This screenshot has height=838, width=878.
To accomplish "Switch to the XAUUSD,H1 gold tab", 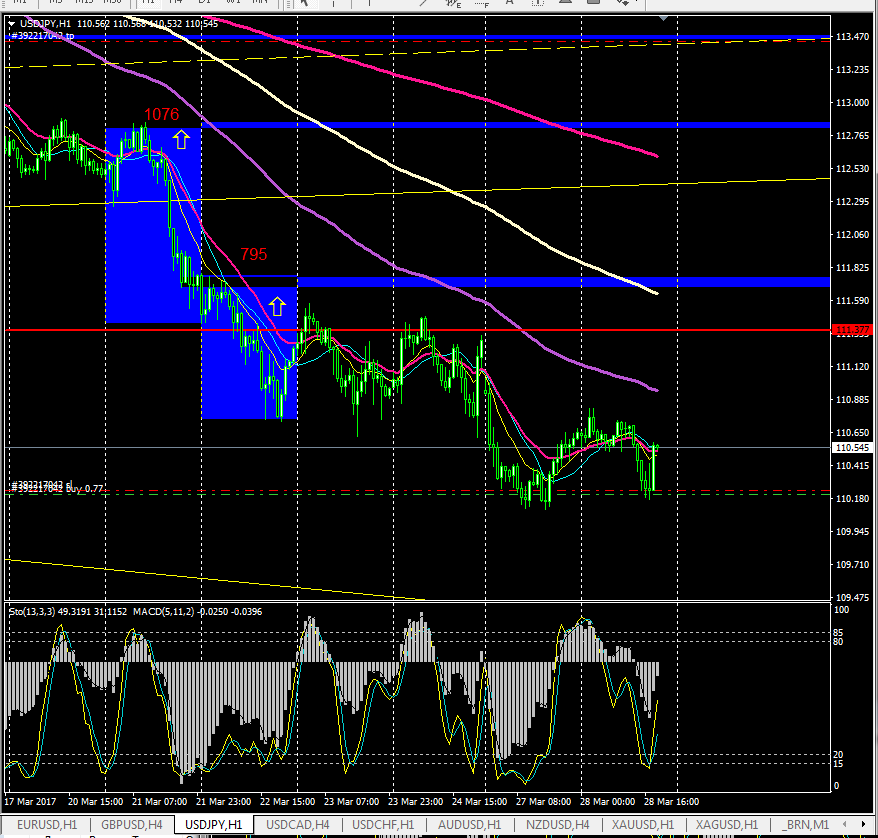I will [x=643, y=825].
